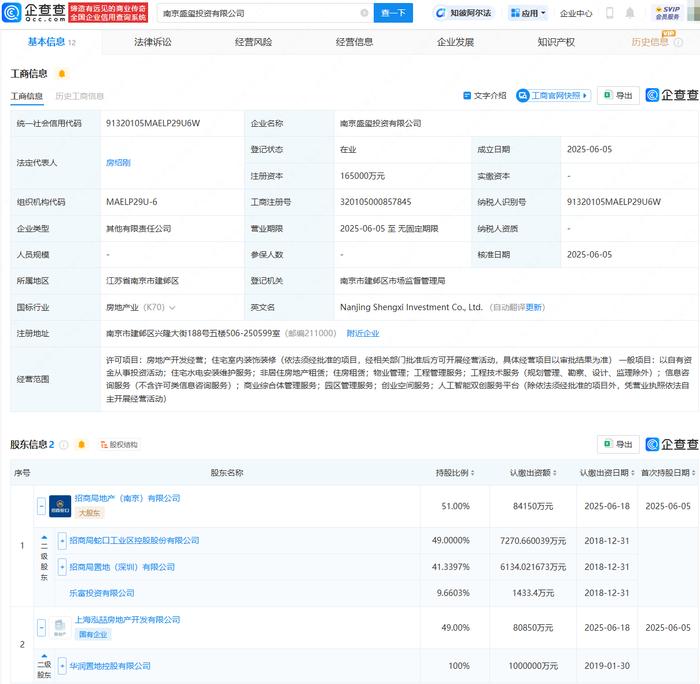Export shareholder info with the 导出 button
Viewport: 700px width, 684px height.
pos(618,444)
